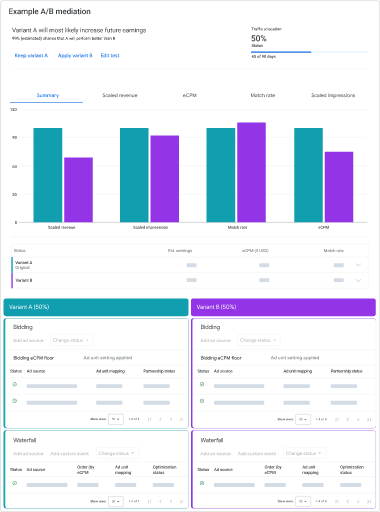Click Add ad source in Variant A Waterfall

click(28, 454)
